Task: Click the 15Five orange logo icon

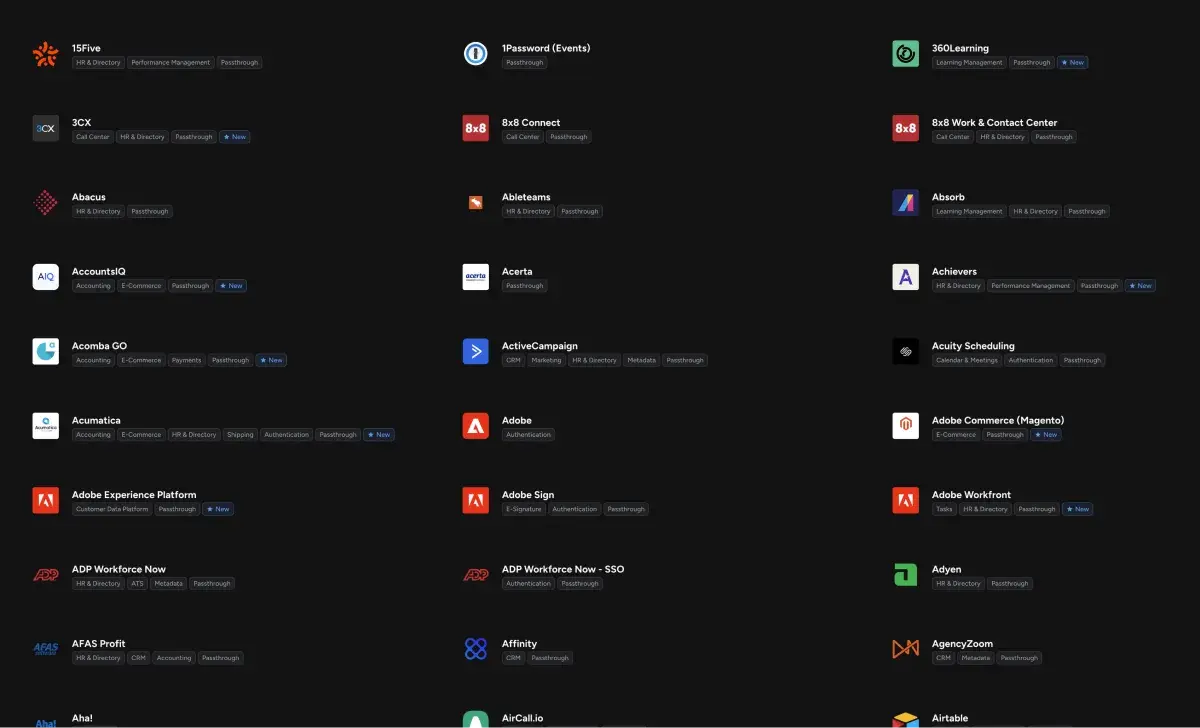Action: click(x=46, y=54)
